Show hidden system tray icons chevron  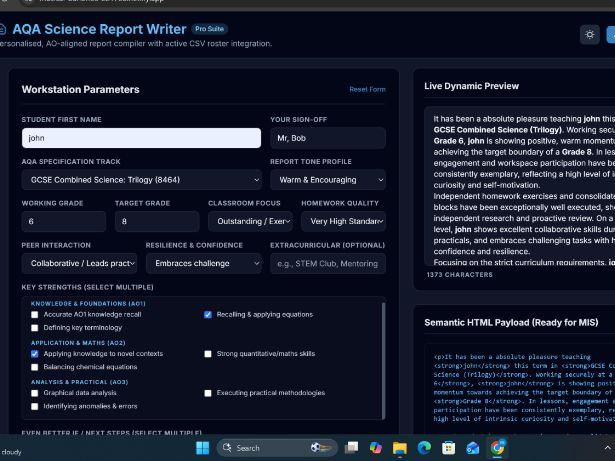(x=608, y=448)
